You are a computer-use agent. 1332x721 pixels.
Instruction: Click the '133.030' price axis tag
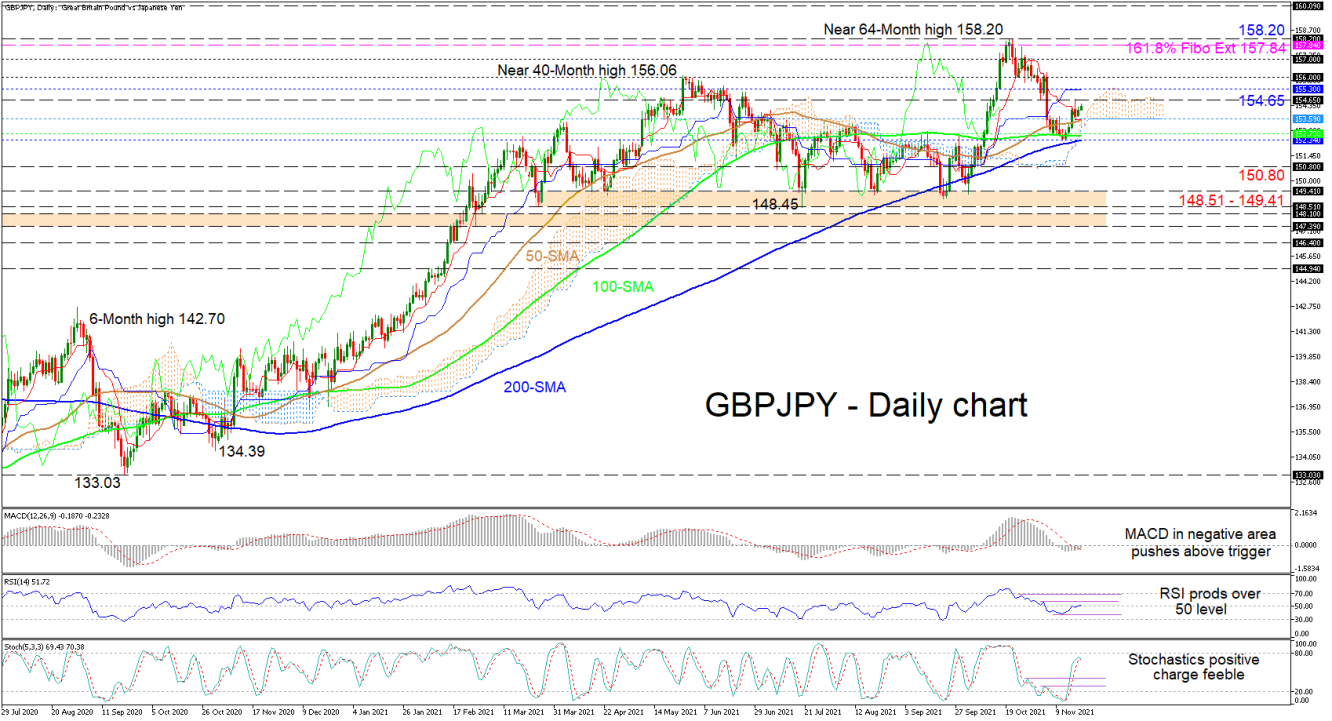click(1307, 475)
